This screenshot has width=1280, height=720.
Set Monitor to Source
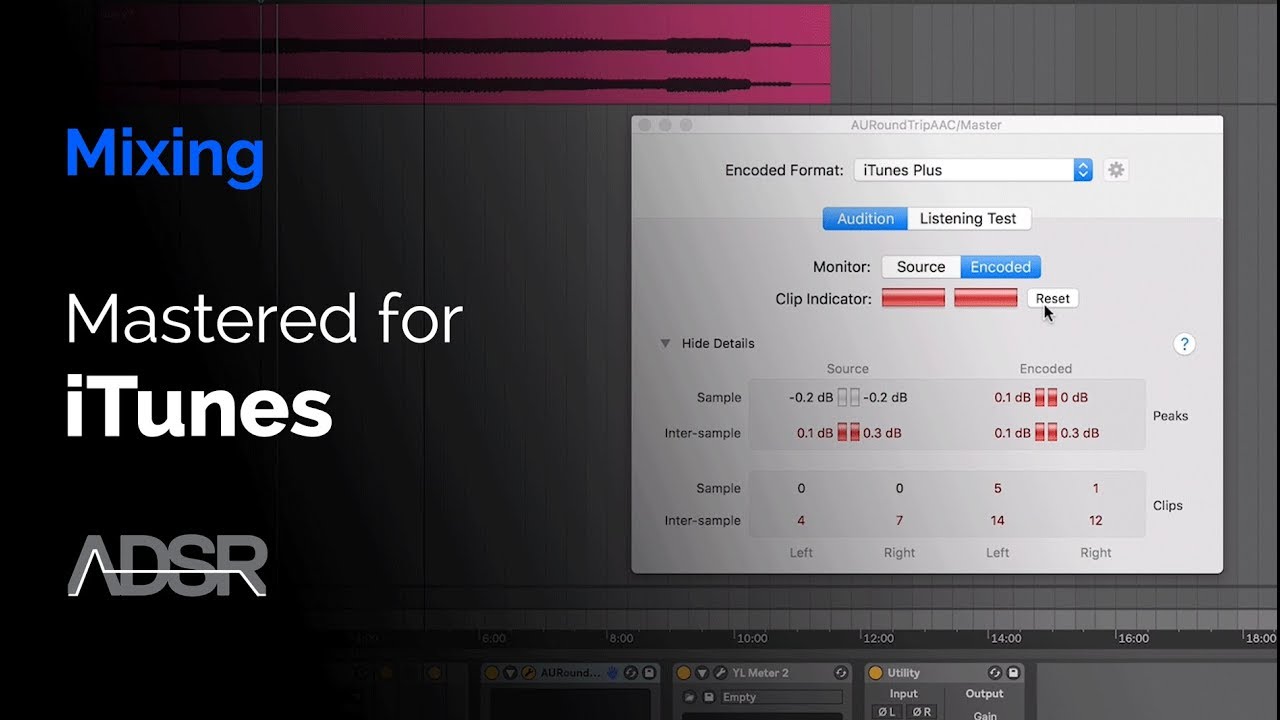click(x=921, y=267)
